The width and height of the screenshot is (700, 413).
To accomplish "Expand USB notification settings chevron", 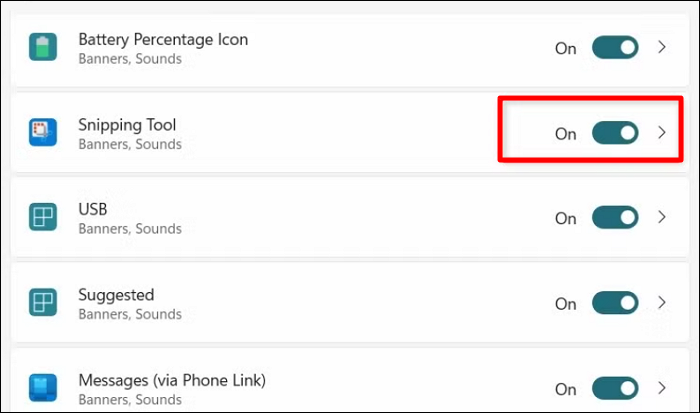I will (x=661, y=218).
